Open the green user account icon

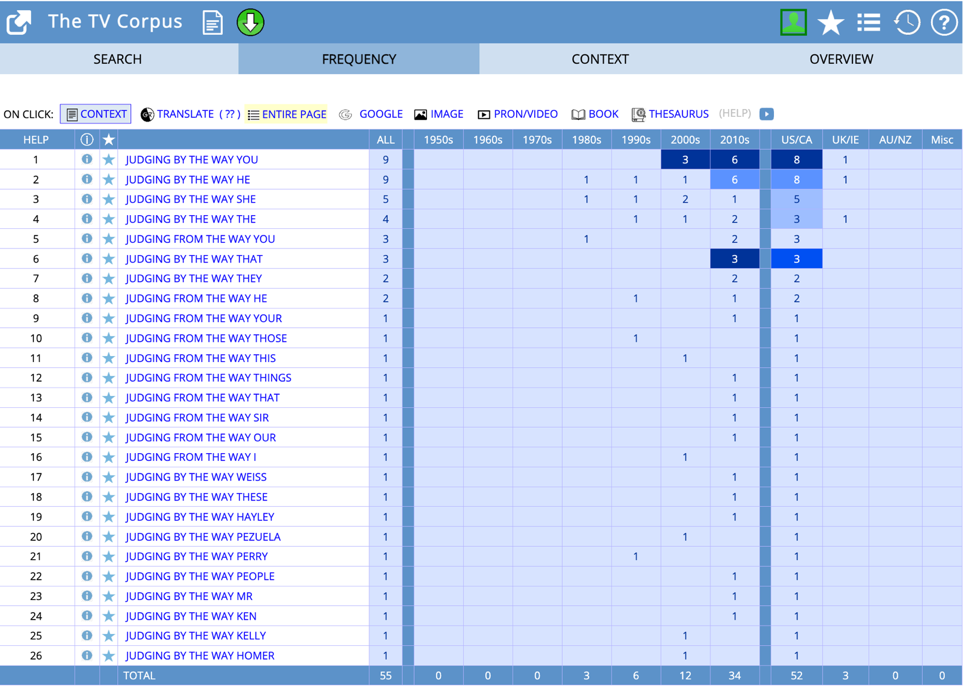[793, 22]
